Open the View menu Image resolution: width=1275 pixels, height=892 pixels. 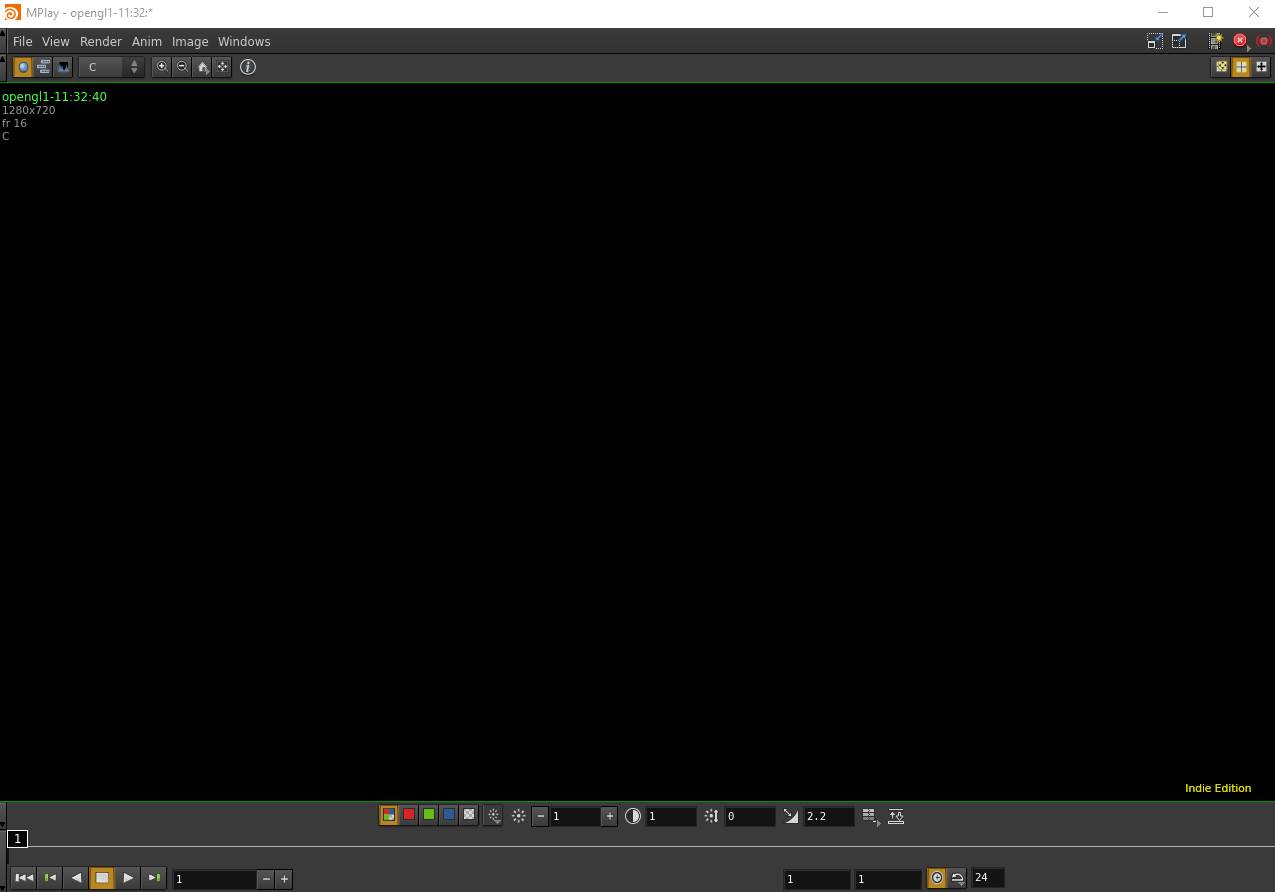coord(55,41)
